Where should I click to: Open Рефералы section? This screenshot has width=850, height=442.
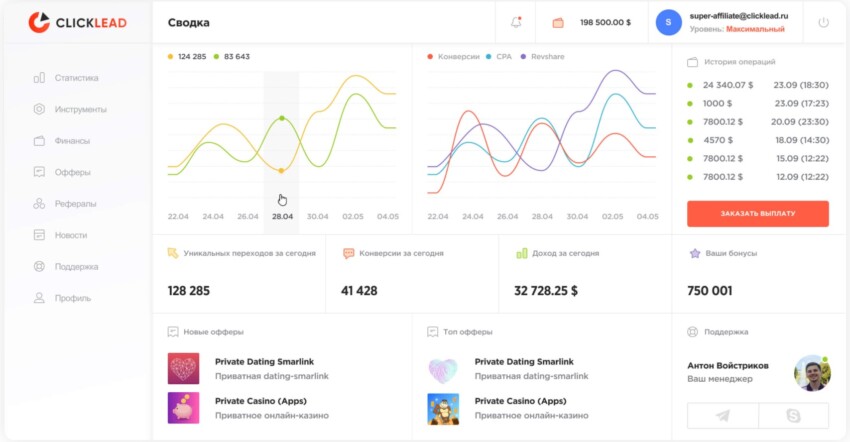[75, 204]
